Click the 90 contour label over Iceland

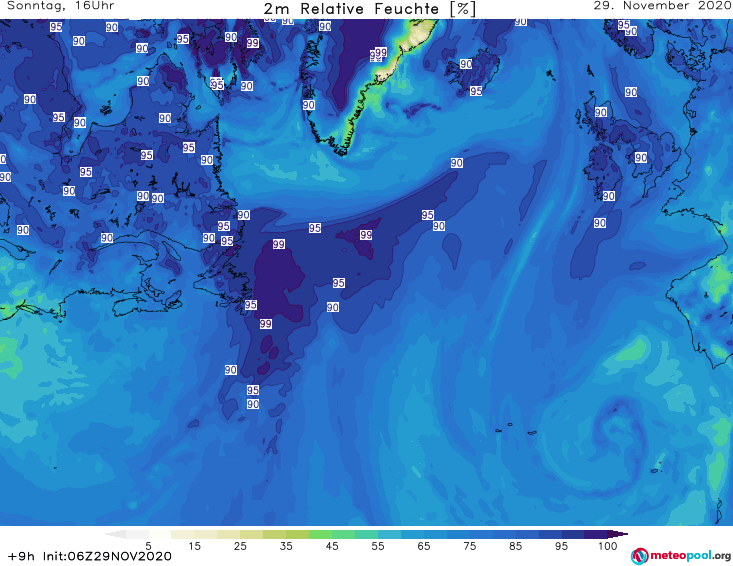(x=466, y=64)
